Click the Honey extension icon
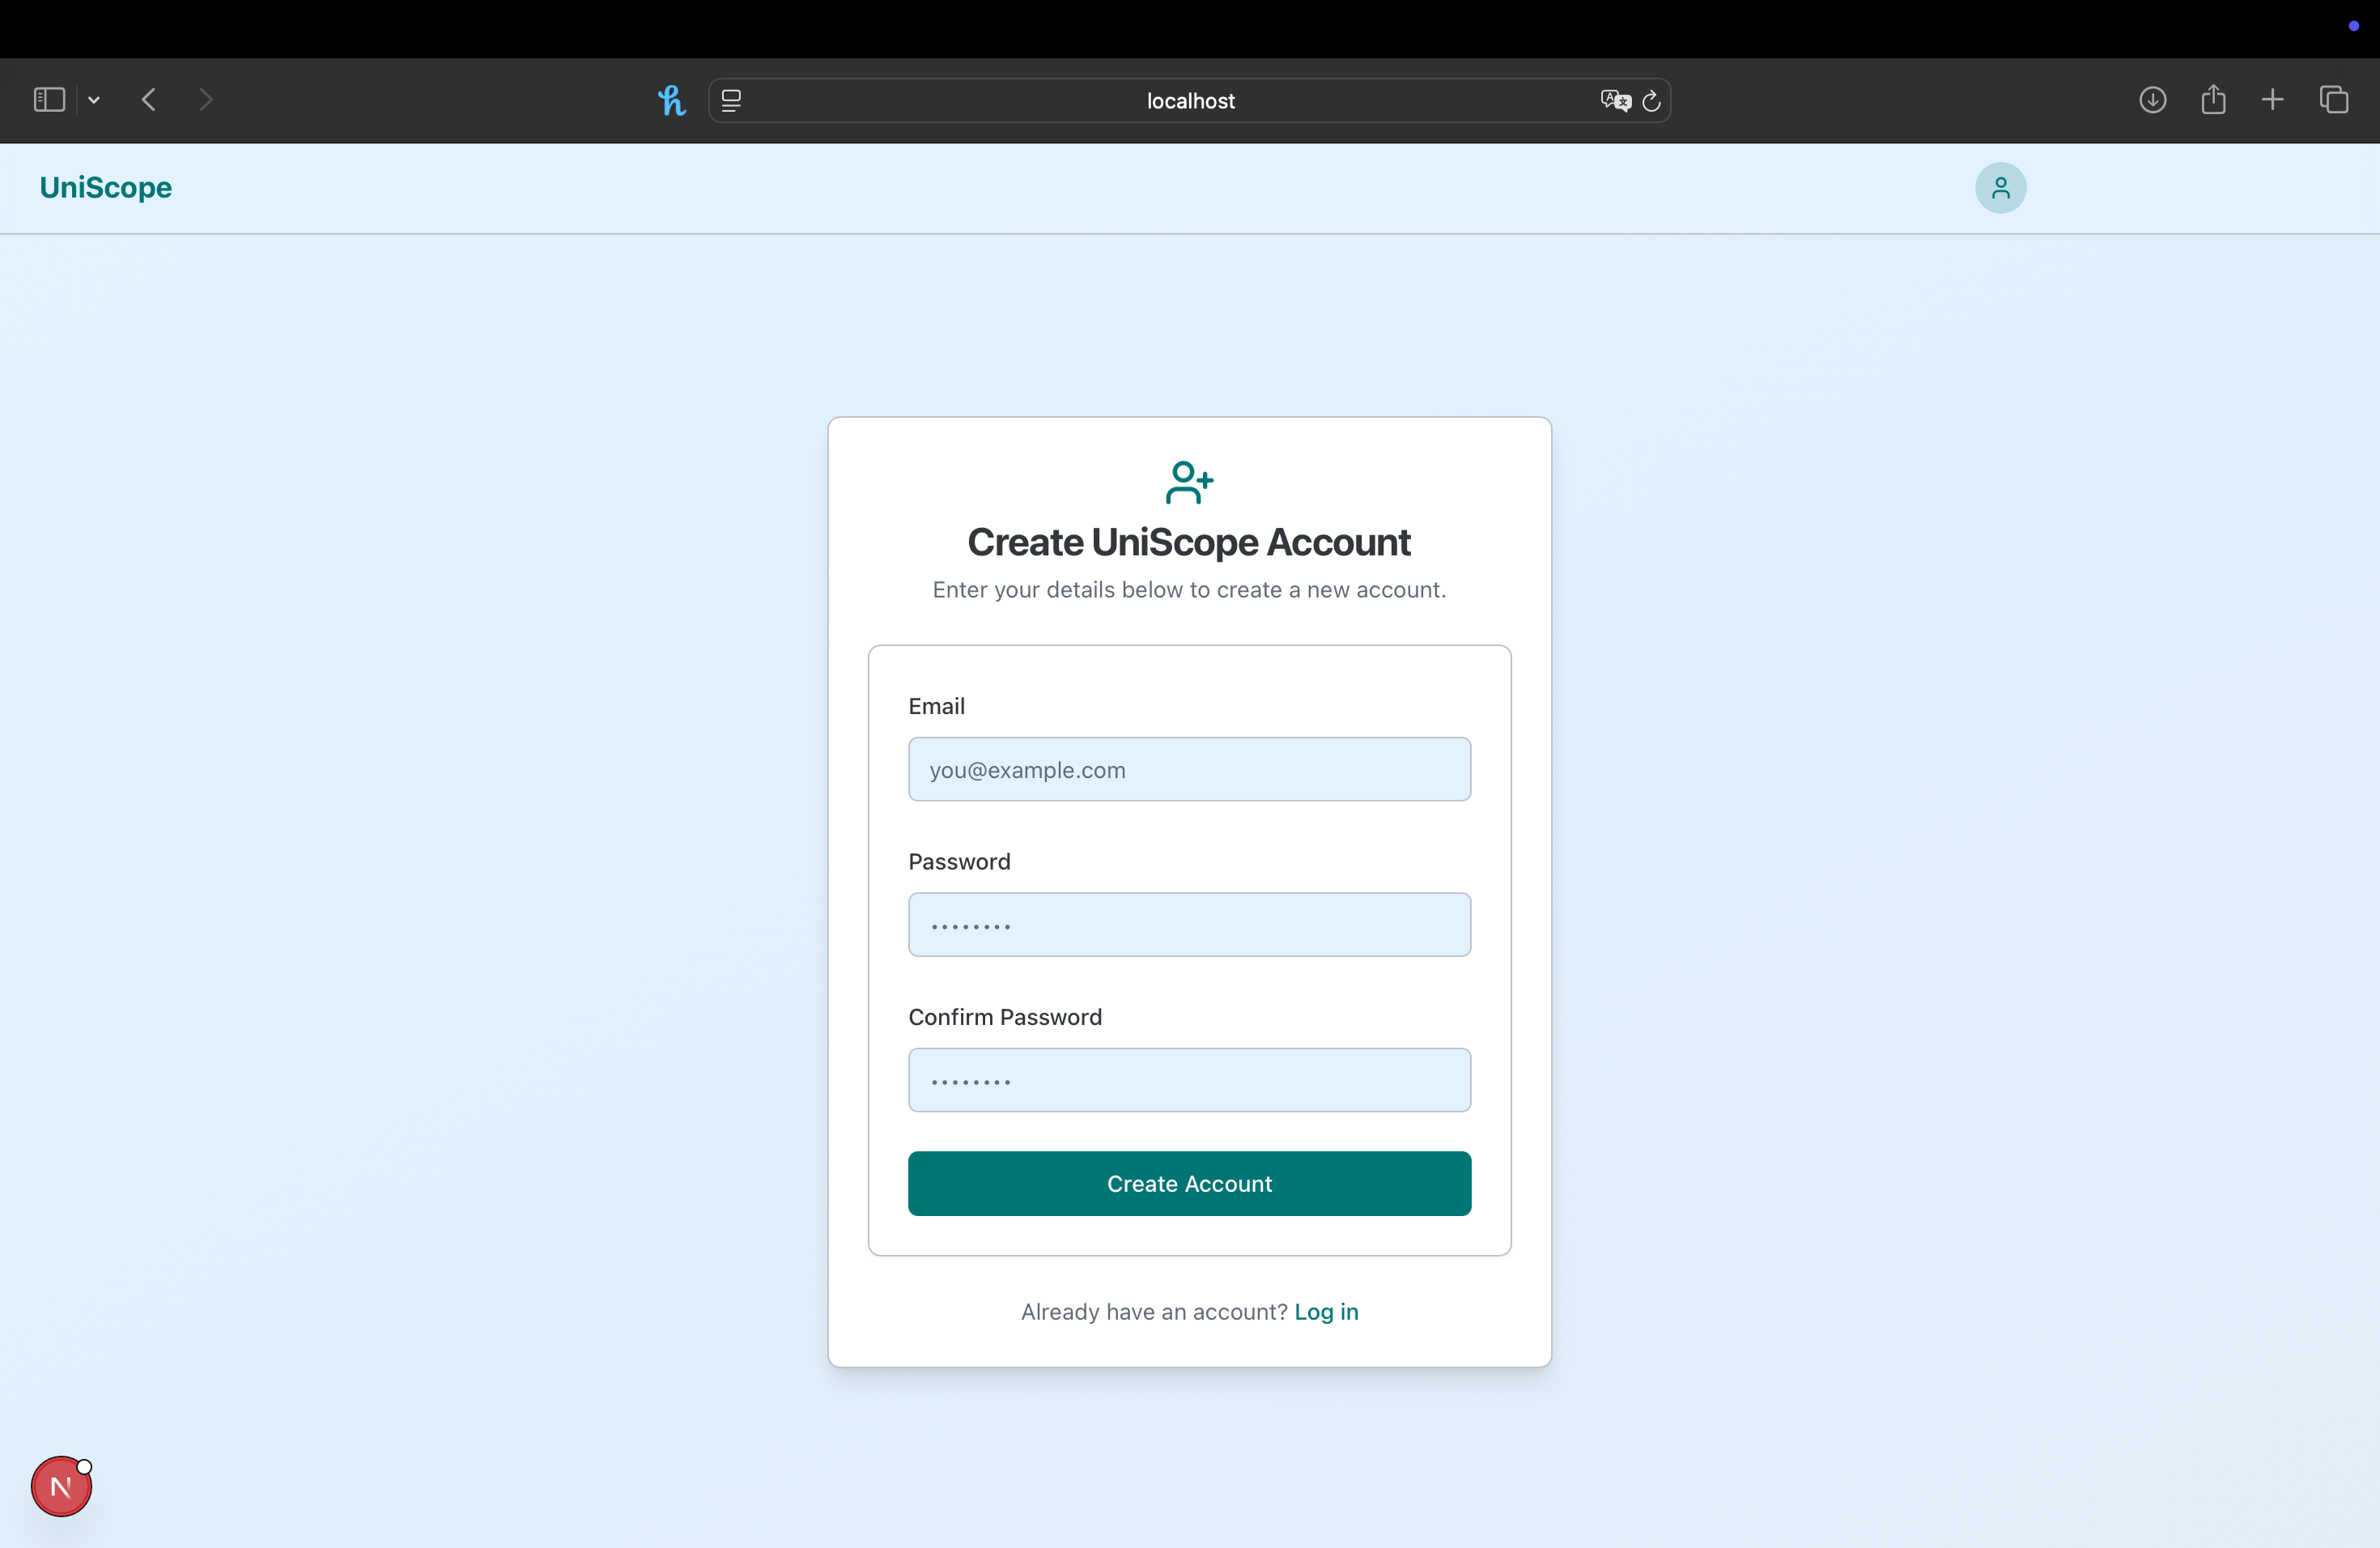The image size is (2380, 1548). tap(671, 100)
